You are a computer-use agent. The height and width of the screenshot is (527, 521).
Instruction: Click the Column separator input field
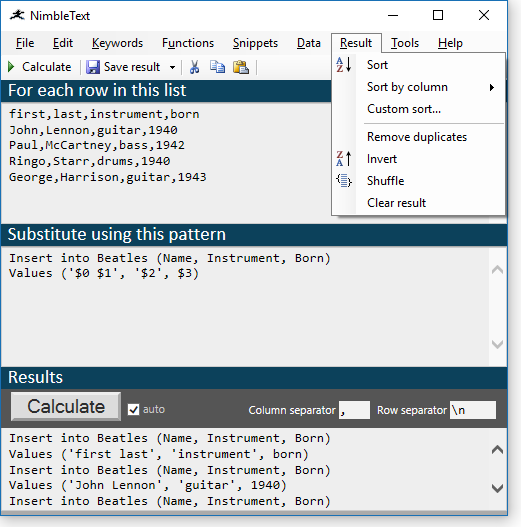click(x=354, y=410)
